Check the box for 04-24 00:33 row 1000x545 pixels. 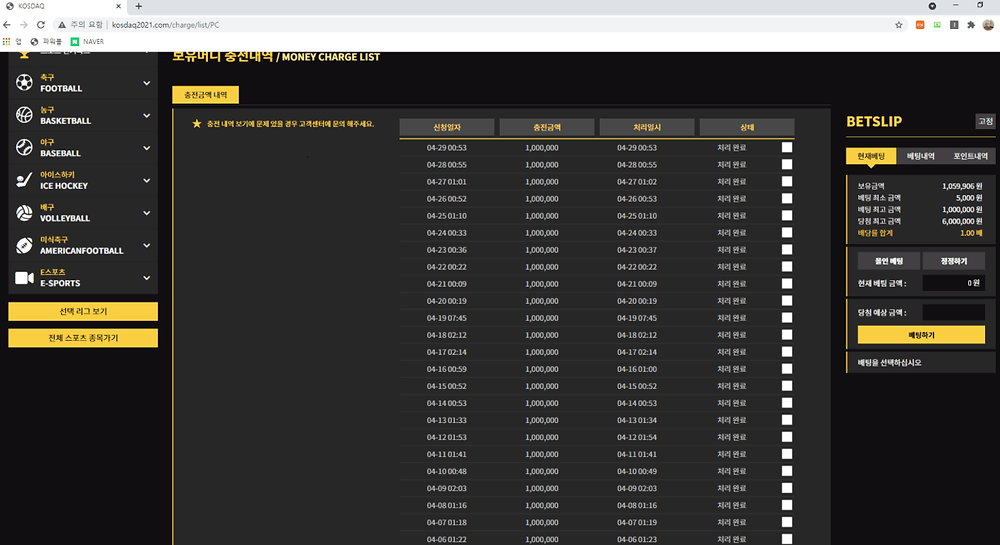pyautogui.click(x=787, y=233)
